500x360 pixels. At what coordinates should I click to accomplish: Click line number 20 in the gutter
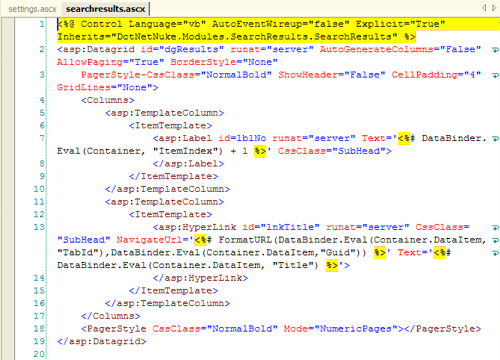tap(39, 354)
